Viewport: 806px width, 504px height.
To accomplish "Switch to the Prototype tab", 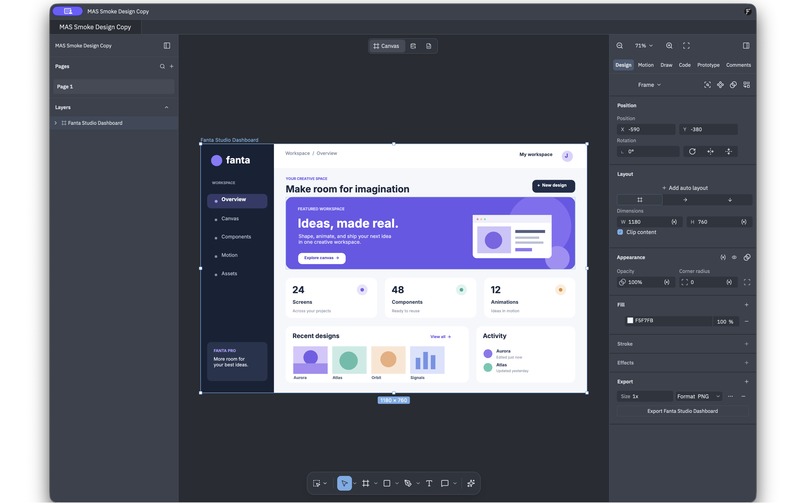I will tap(708, 65).
